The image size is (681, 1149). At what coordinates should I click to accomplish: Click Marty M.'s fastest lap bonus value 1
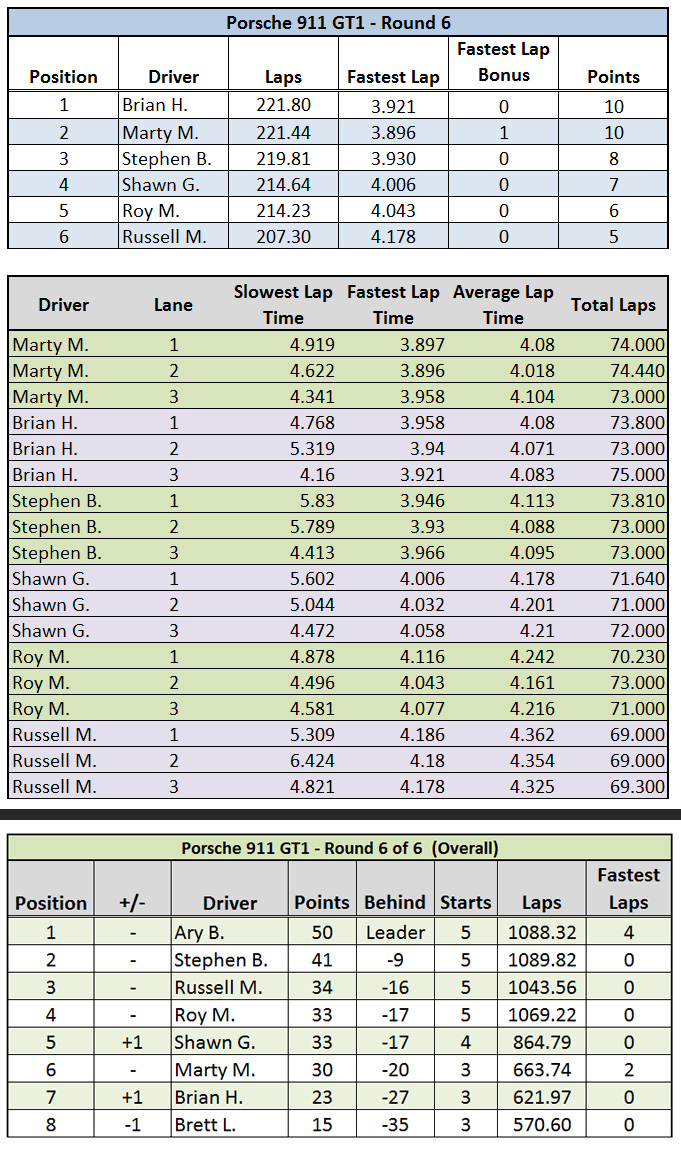[x=503, y=132]
